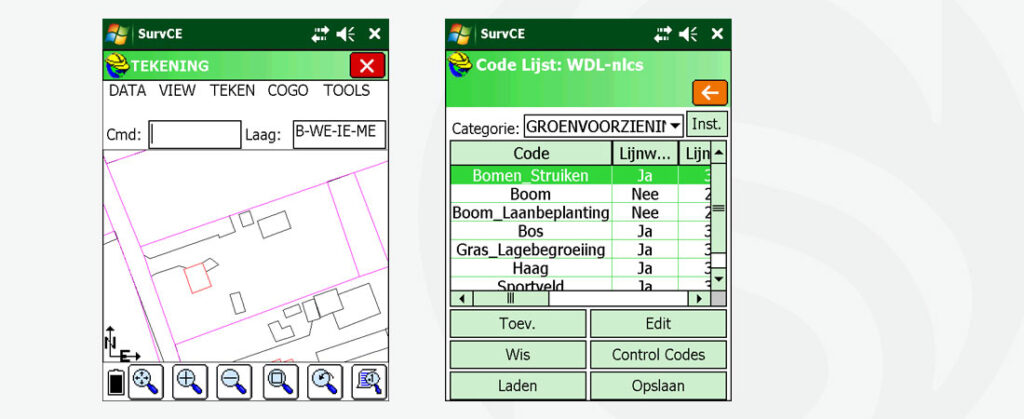Click the Code column header
The width and height of the screenshot is (1024, 419).
[x=531, y=153]
